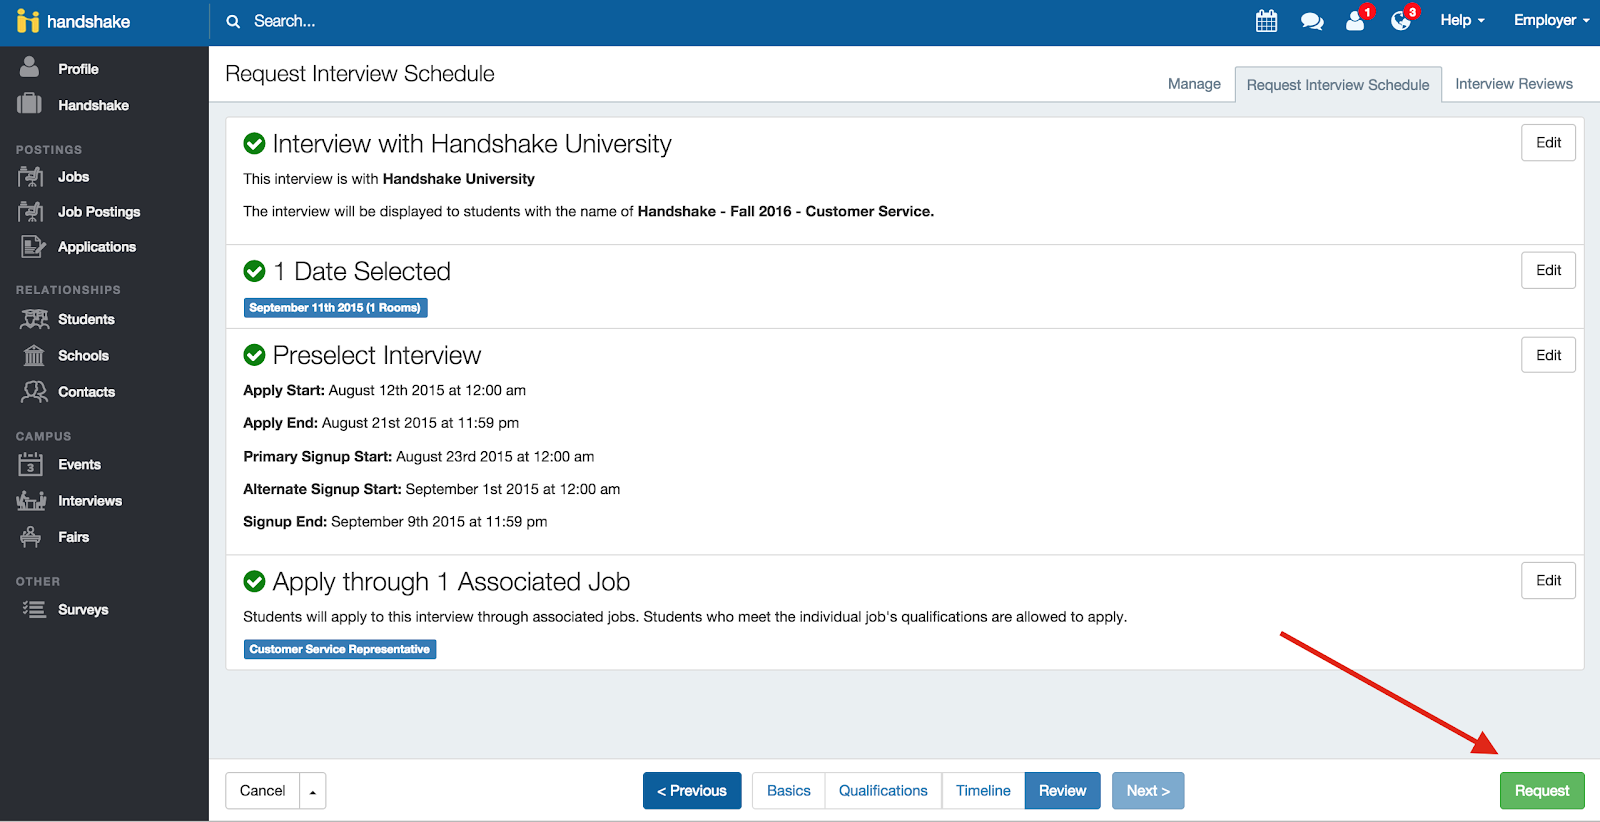Click the Customer Service Representative job tag

coord(340,650)
